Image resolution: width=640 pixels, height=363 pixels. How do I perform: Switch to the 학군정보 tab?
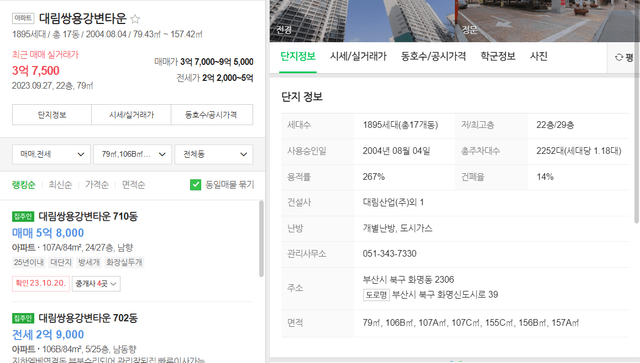point(498,56)
